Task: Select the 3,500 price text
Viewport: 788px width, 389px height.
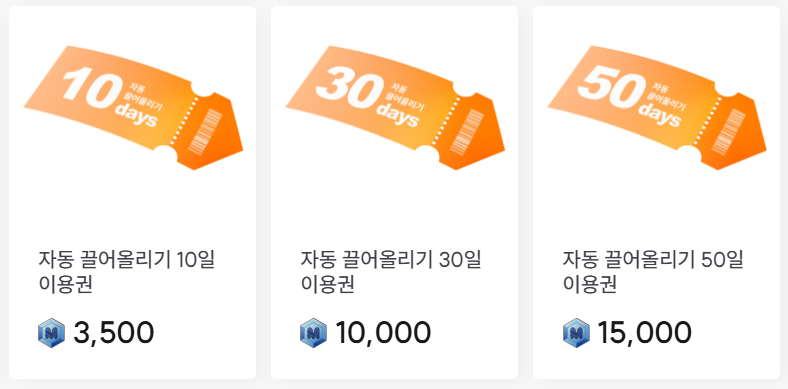Action: (114, 333)
